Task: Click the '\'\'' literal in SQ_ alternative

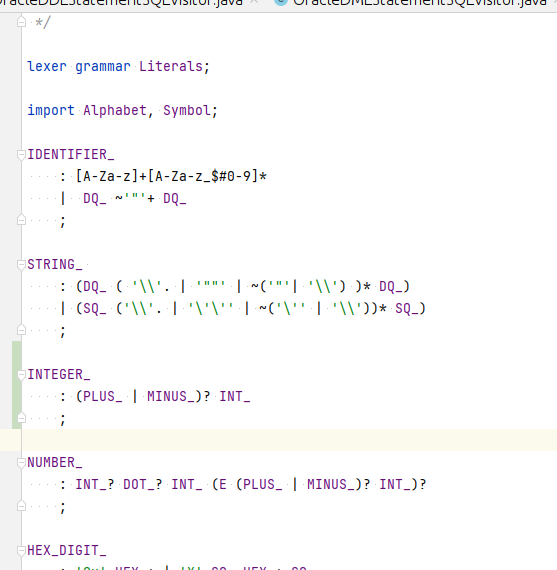Action: coord(211,309)
